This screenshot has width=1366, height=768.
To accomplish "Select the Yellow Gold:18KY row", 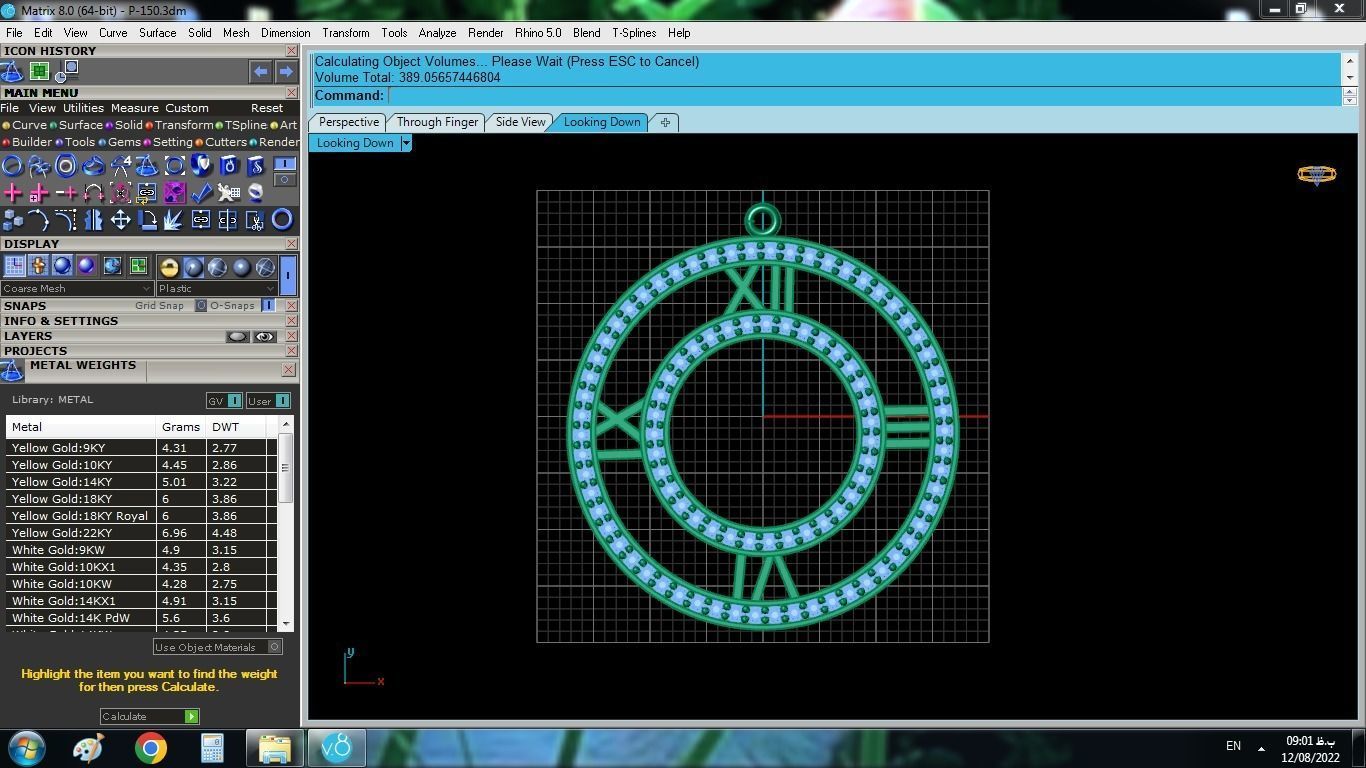I will (x=140, y=498).
